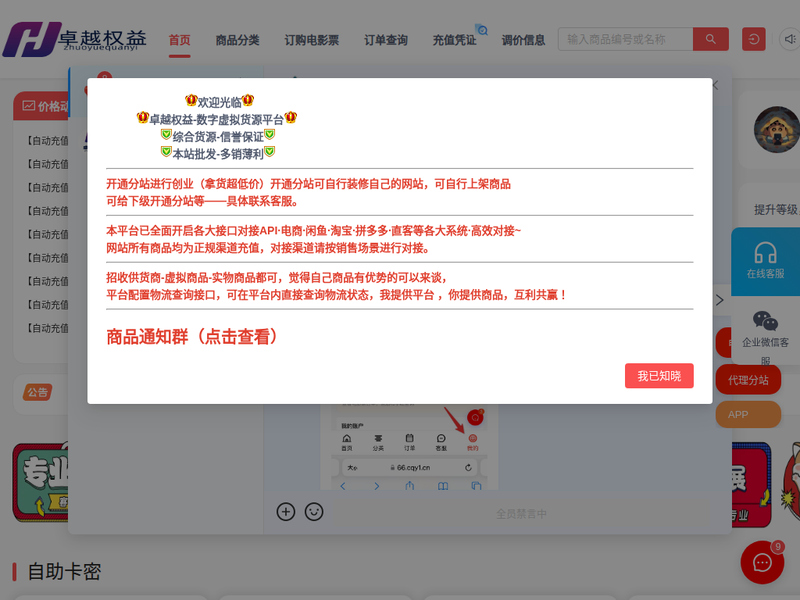800x600 pixels.
Task: Go to 订购电影票 page
Action: click(312, 40)
